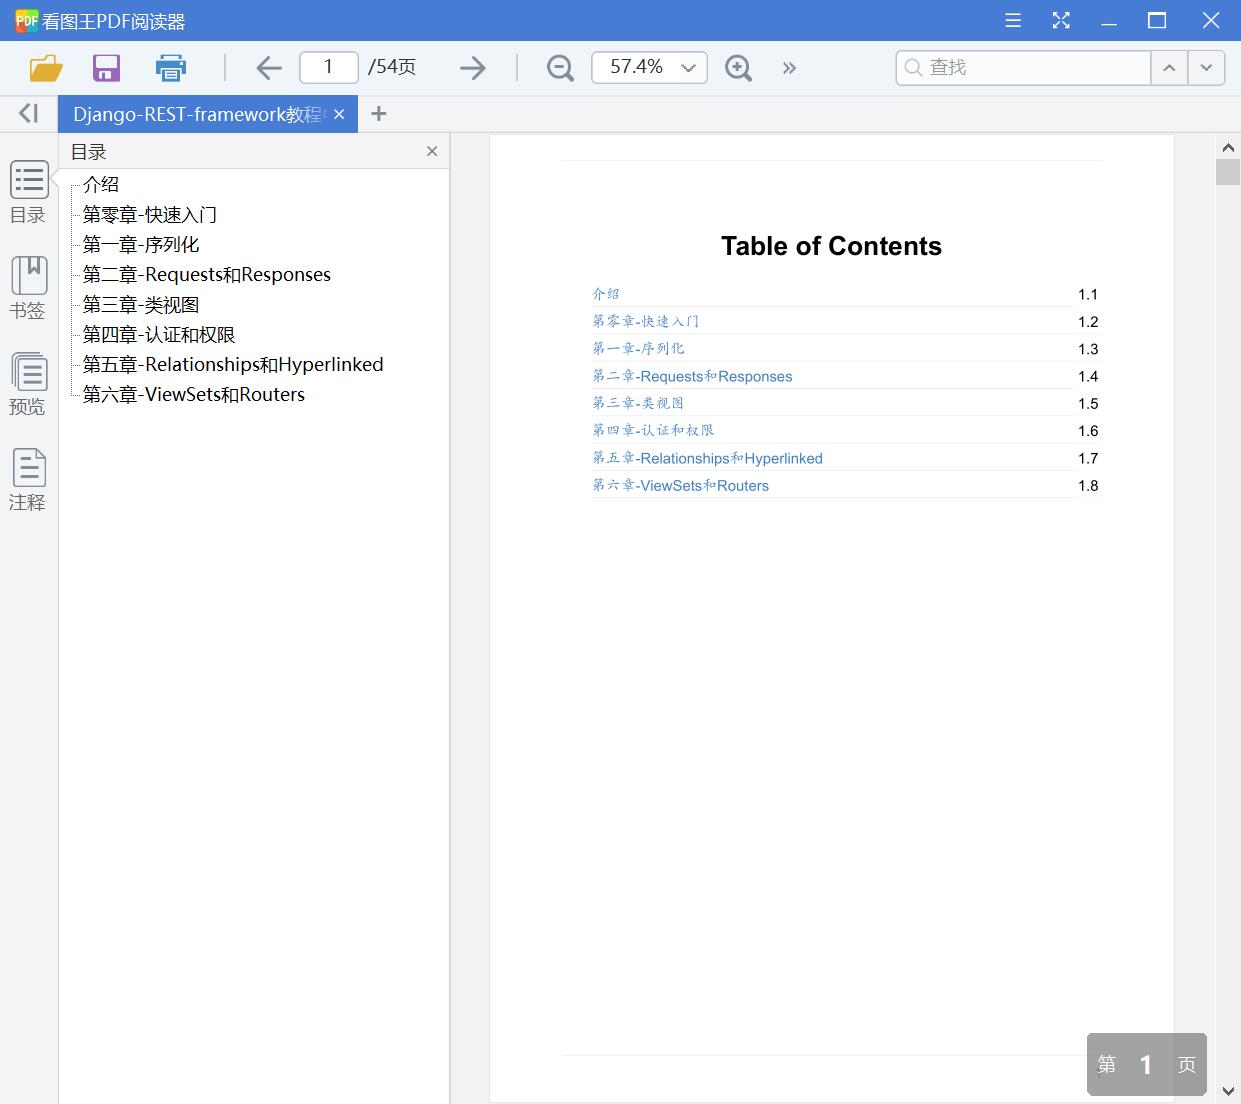Image resolution: width=1241 pixels, height=1104 pixels.
Task: Enter fullscreen mode with the expand icon
Action: tap(1061, 20)
